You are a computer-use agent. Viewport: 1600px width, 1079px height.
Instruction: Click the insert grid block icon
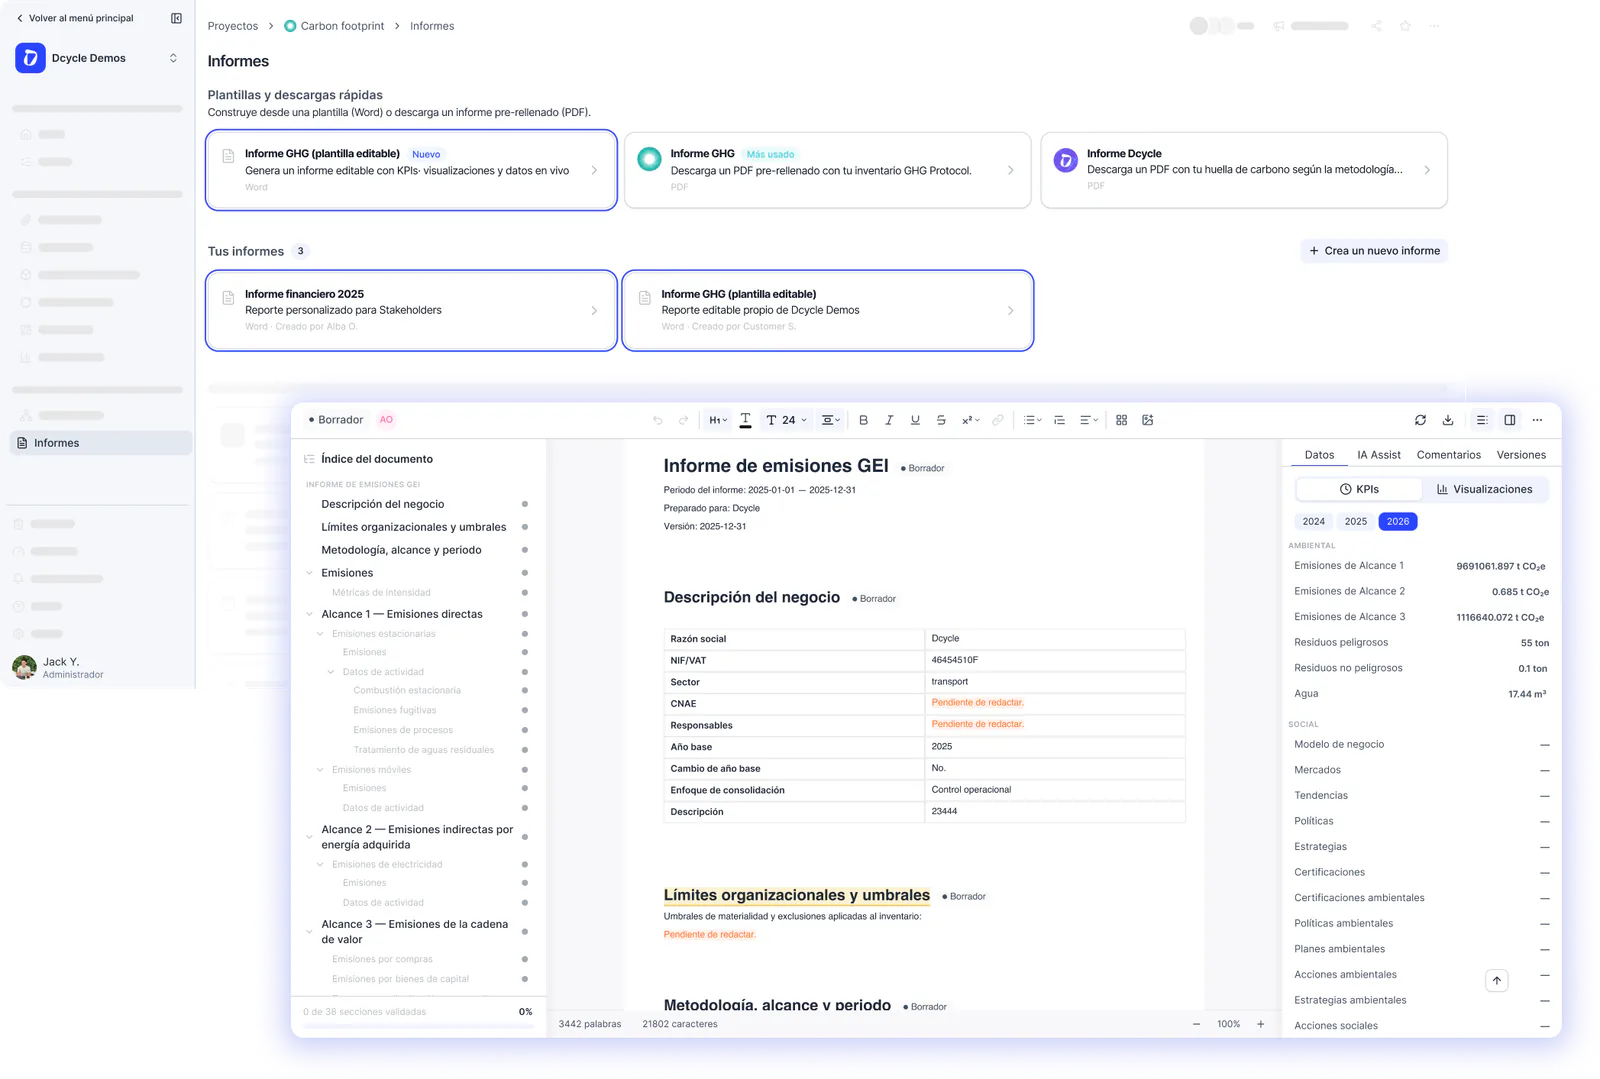point(1121,420)
